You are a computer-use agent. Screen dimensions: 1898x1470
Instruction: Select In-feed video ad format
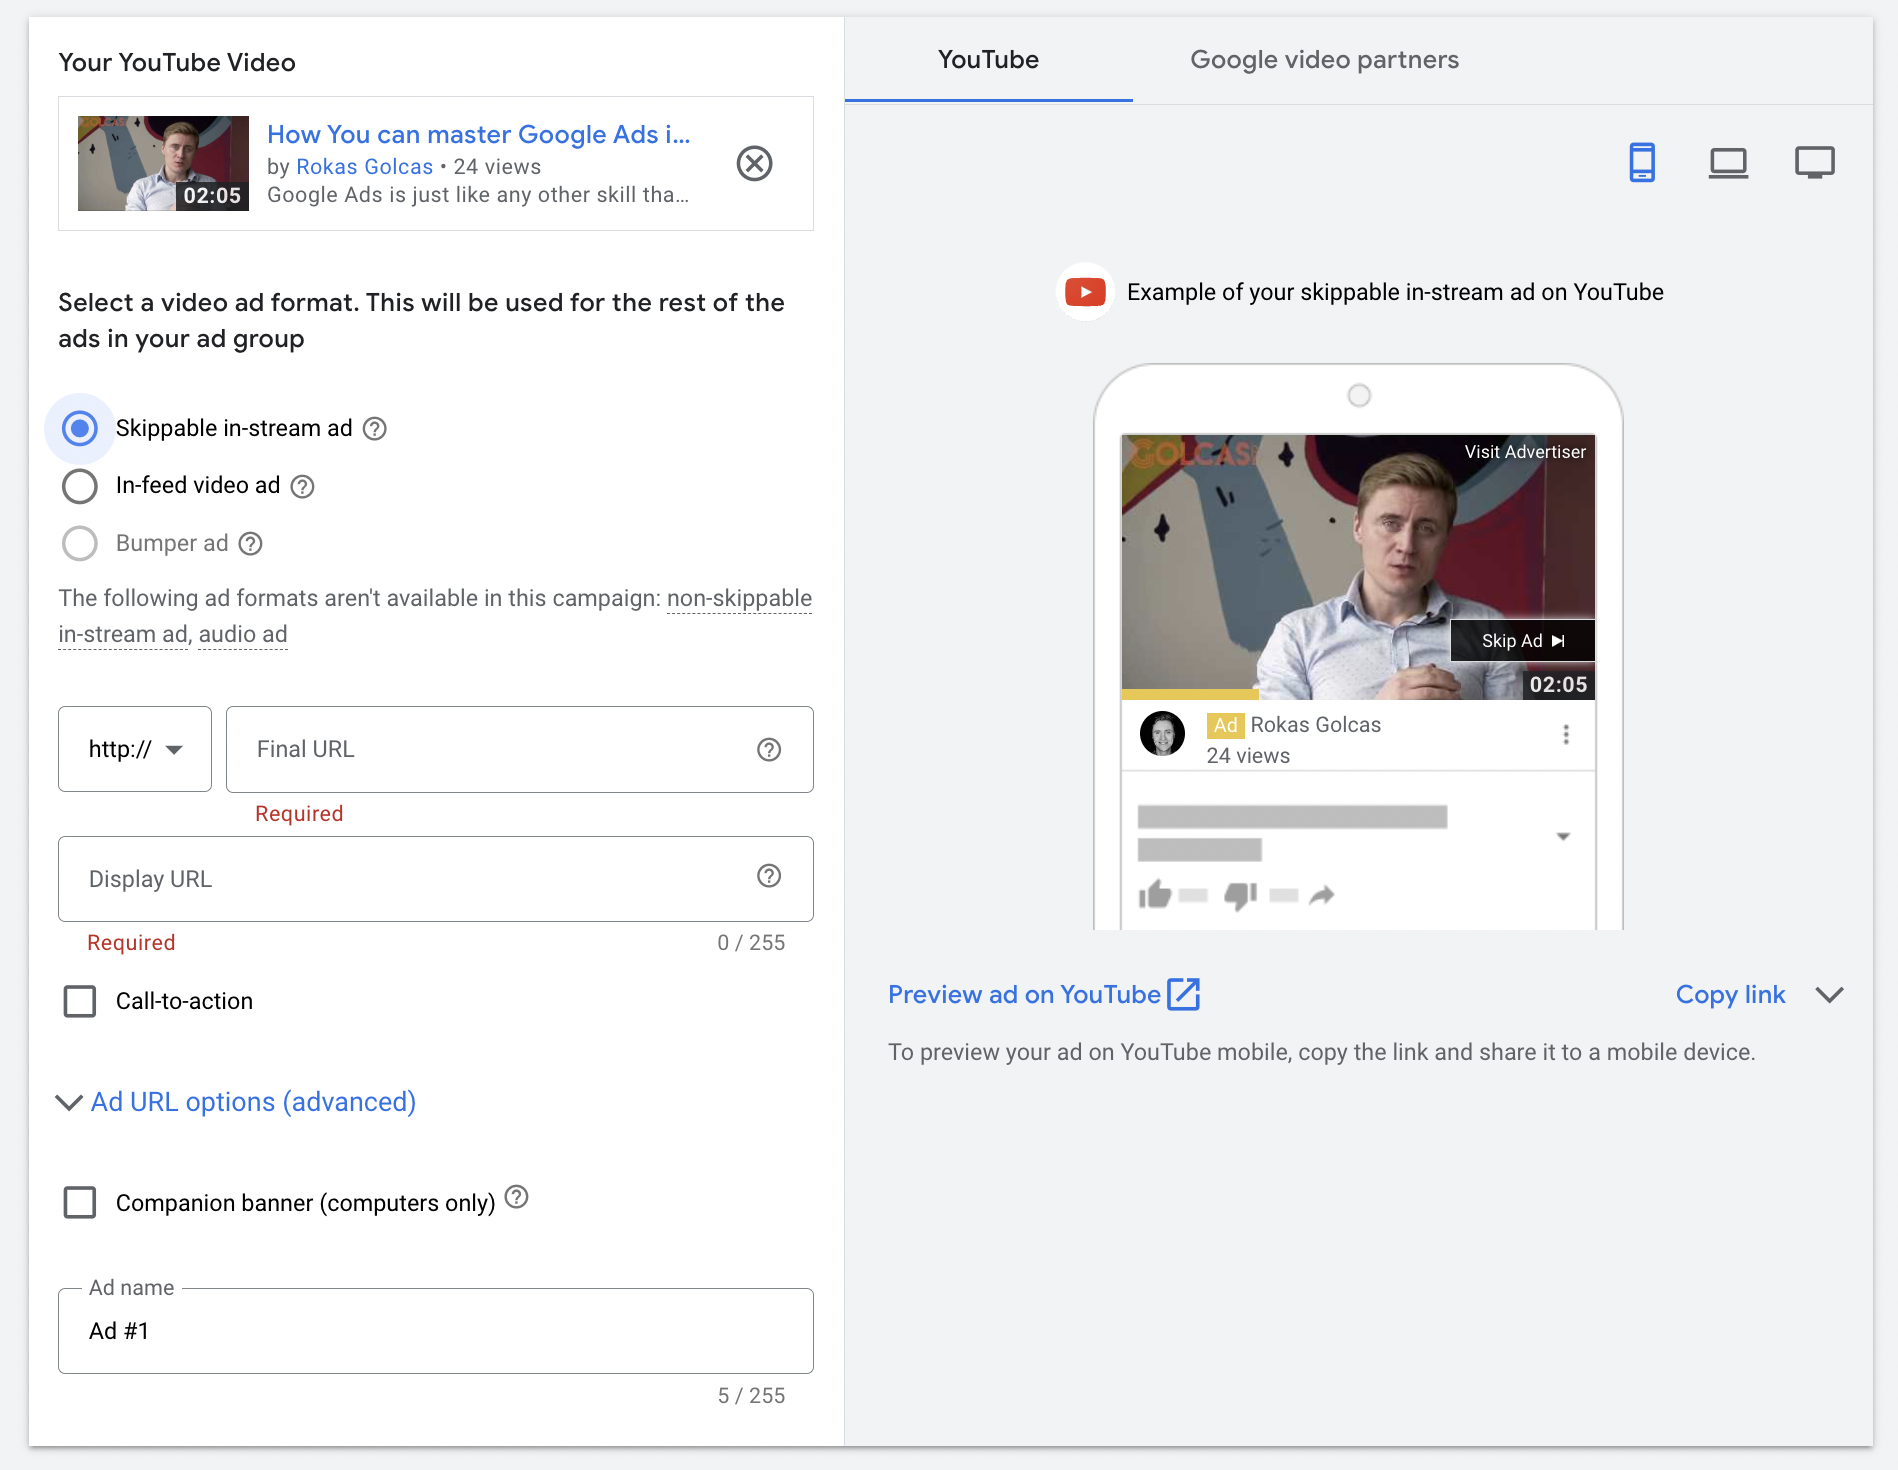[80, 486]
